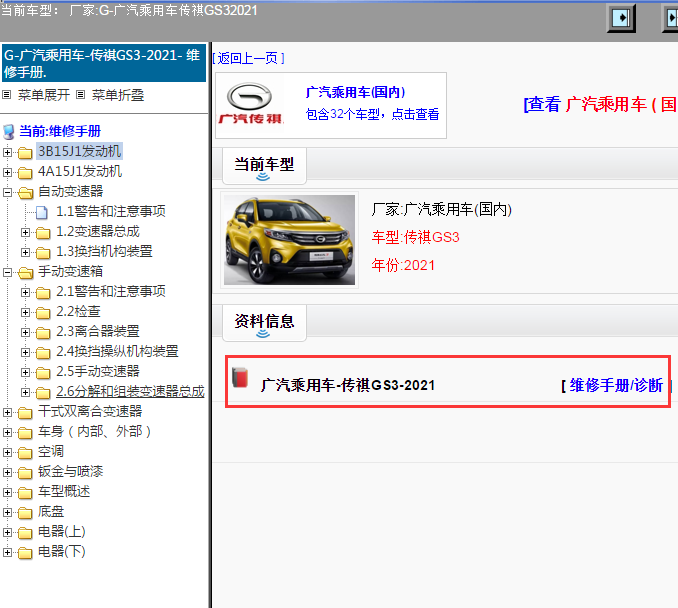This screenshot has height=608, width=678.
Task: Select the 3B15J1发动机 tree item label
Action: [x=80, y=151]
